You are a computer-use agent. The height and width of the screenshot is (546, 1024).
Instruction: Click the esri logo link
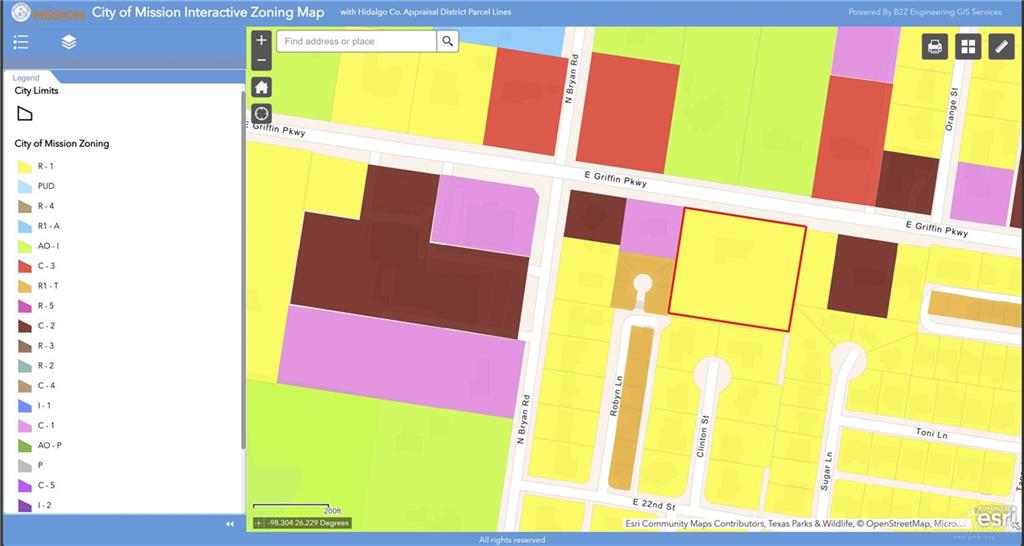(x=997, y=516)
